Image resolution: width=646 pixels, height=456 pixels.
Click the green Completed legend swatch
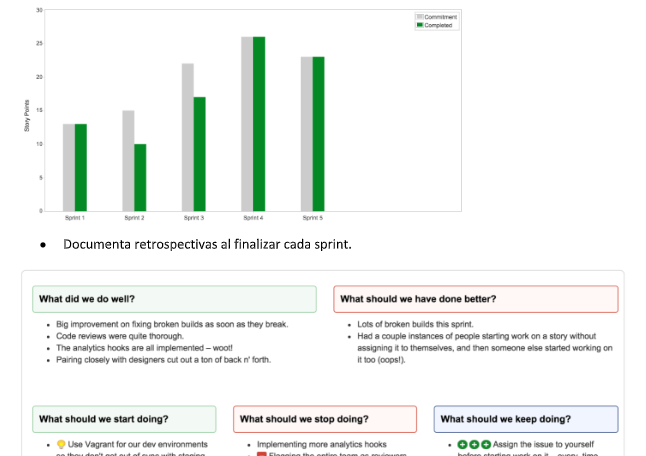click(420, 25)
